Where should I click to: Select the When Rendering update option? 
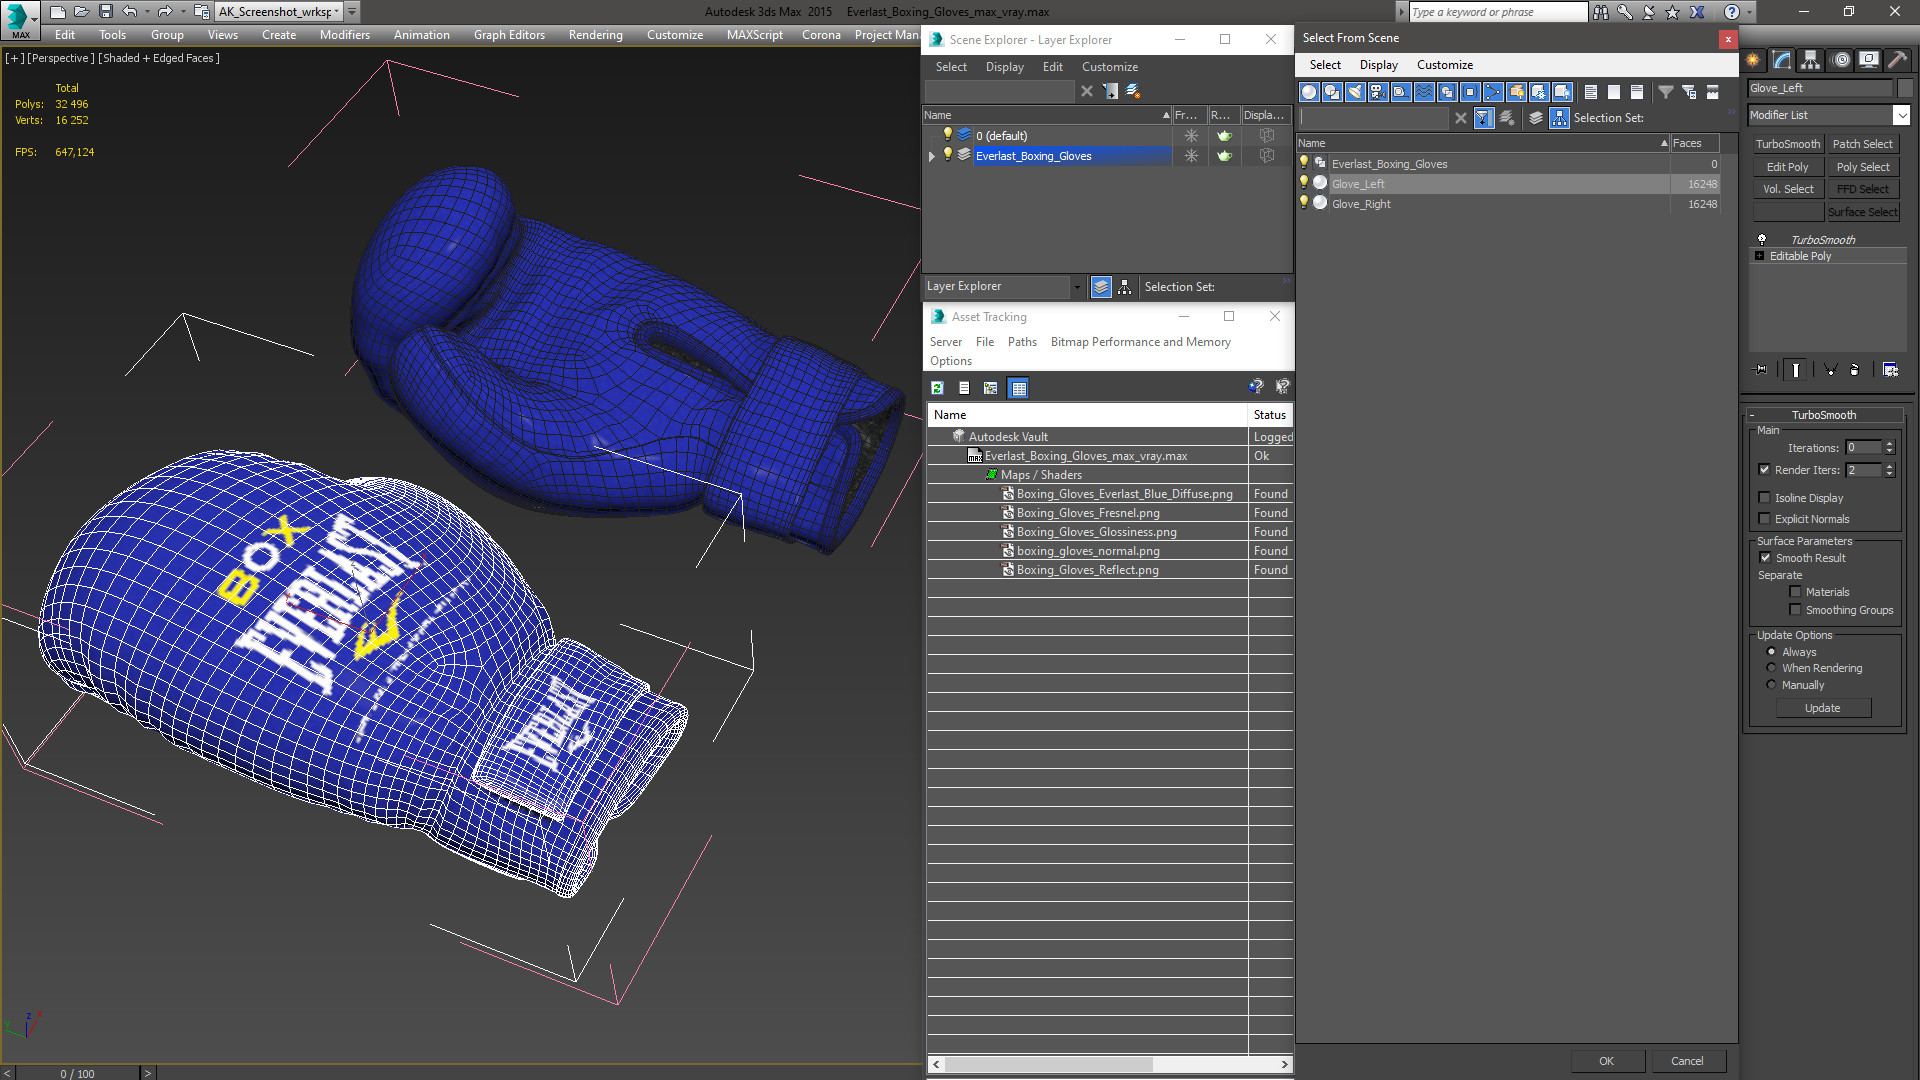[1771, 668]
